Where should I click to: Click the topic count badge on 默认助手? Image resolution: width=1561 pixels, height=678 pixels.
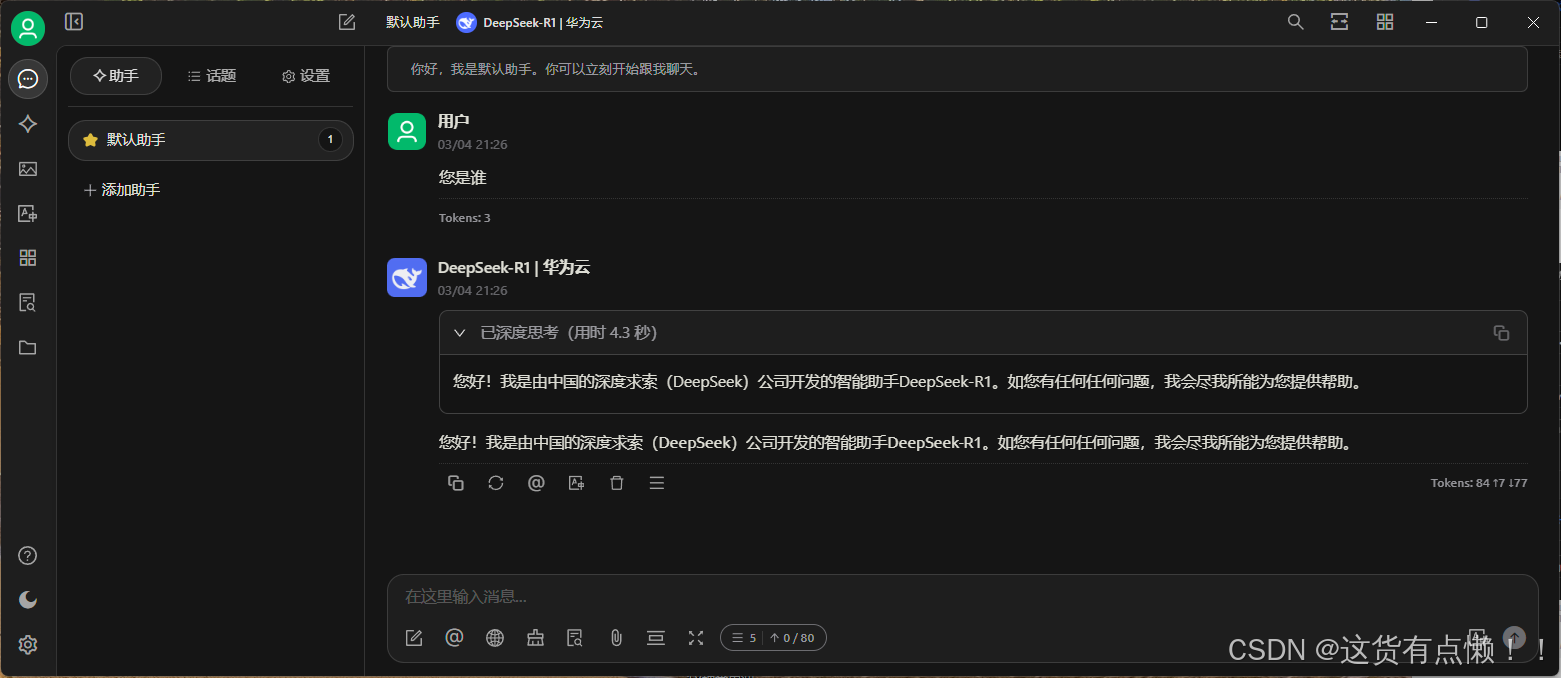click(330, 140)
